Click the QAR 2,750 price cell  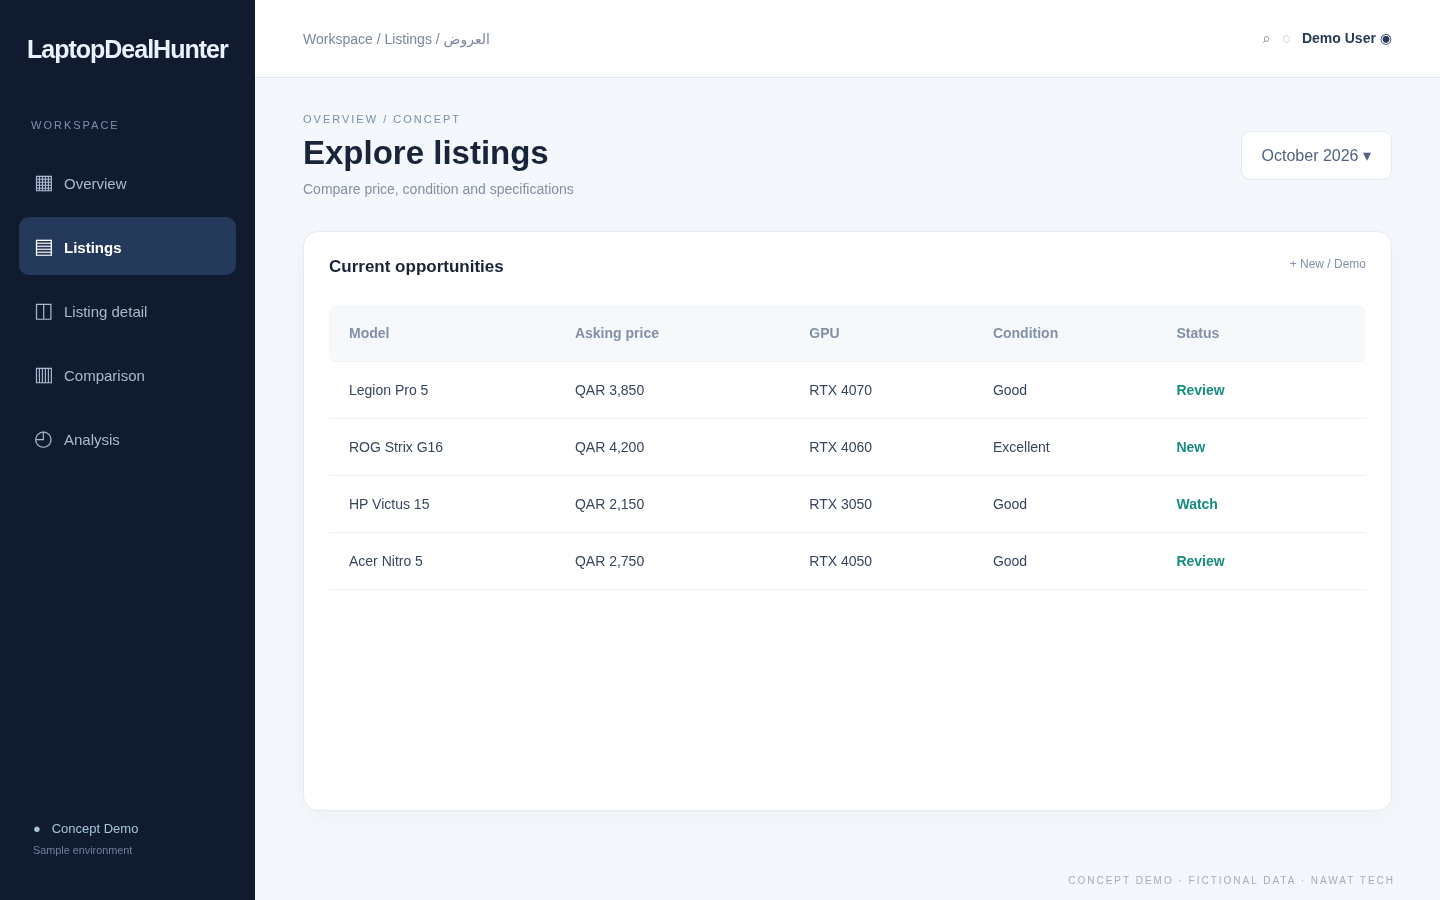click(609, 561)
